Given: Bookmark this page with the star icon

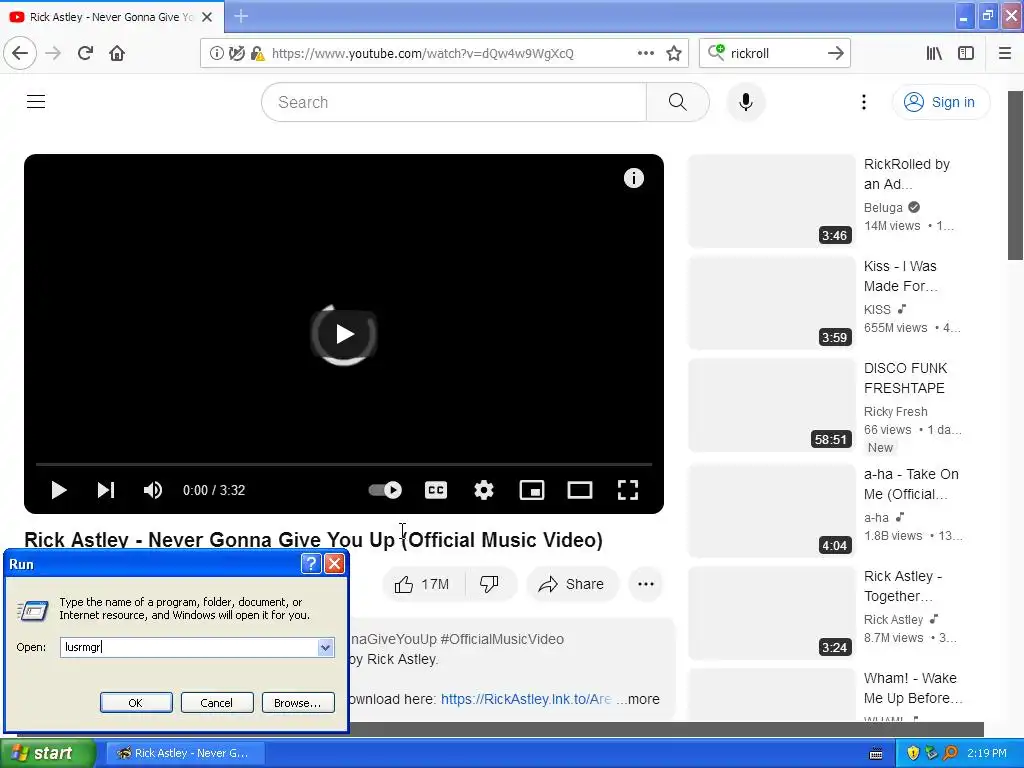Looking at the screenshot, I should pos(674,54).
